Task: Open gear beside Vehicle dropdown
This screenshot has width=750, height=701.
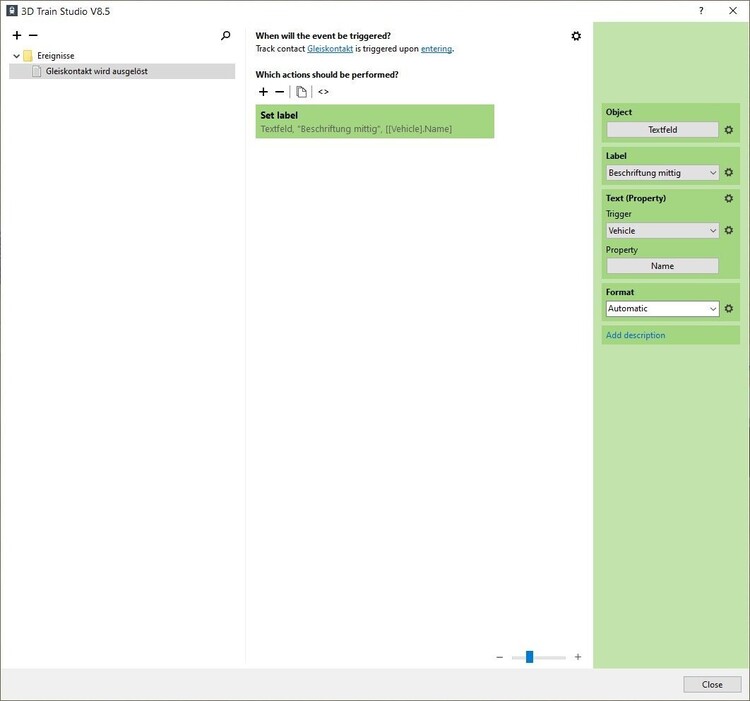Action: (x=728, y=230)
